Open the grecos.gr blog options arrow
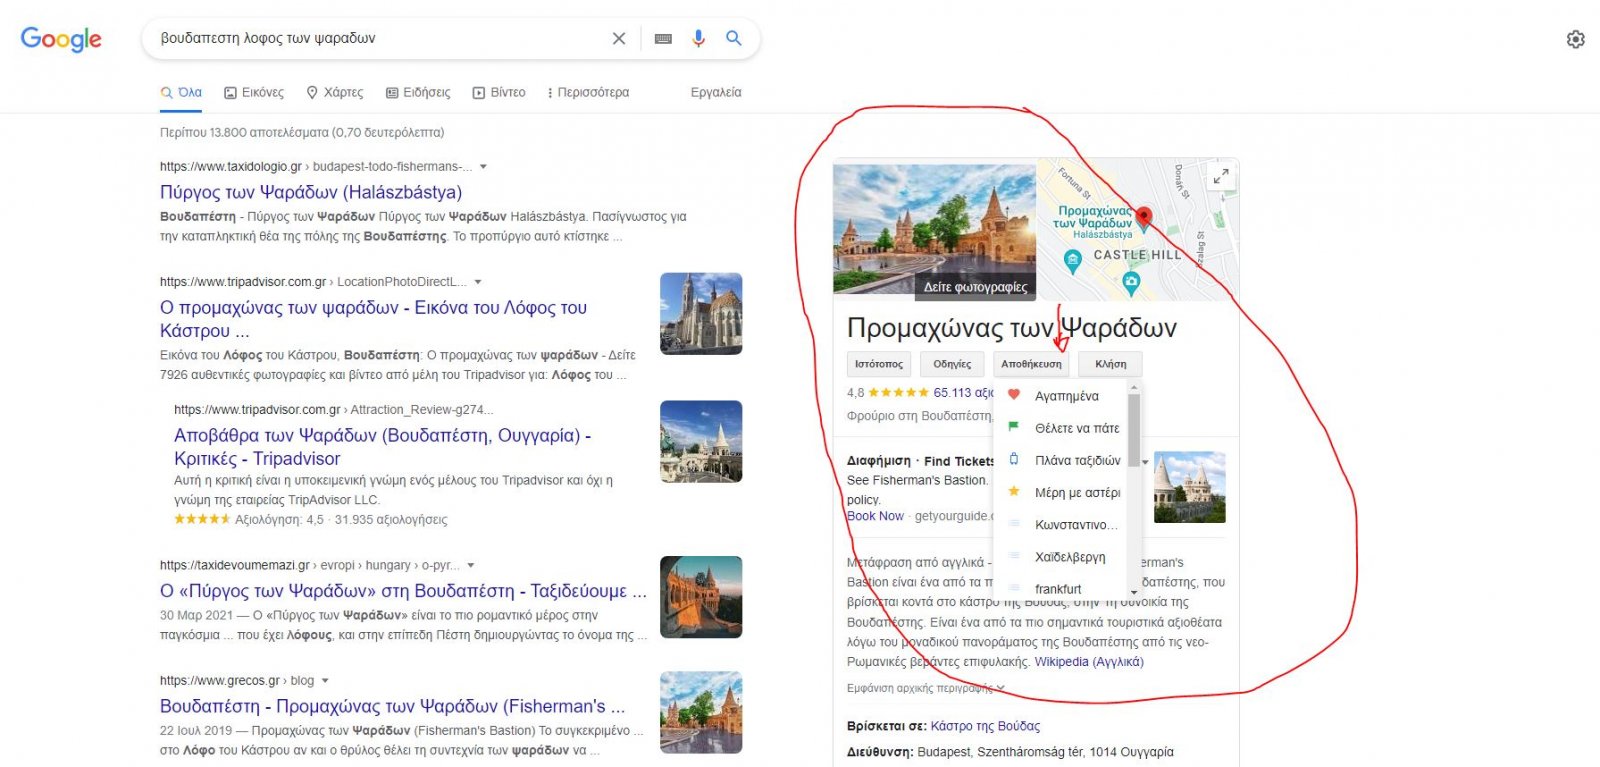The height and width of the screenshot is (767, 1600). pyautogui.click(x=325, y=681)
